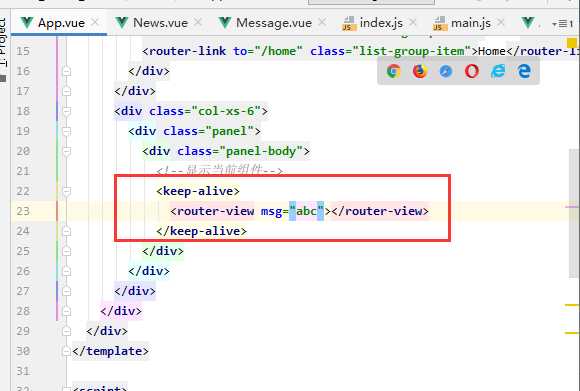Open page in Safari browser icon
This screenshot has height=391, width=580.
coord(446,71)
